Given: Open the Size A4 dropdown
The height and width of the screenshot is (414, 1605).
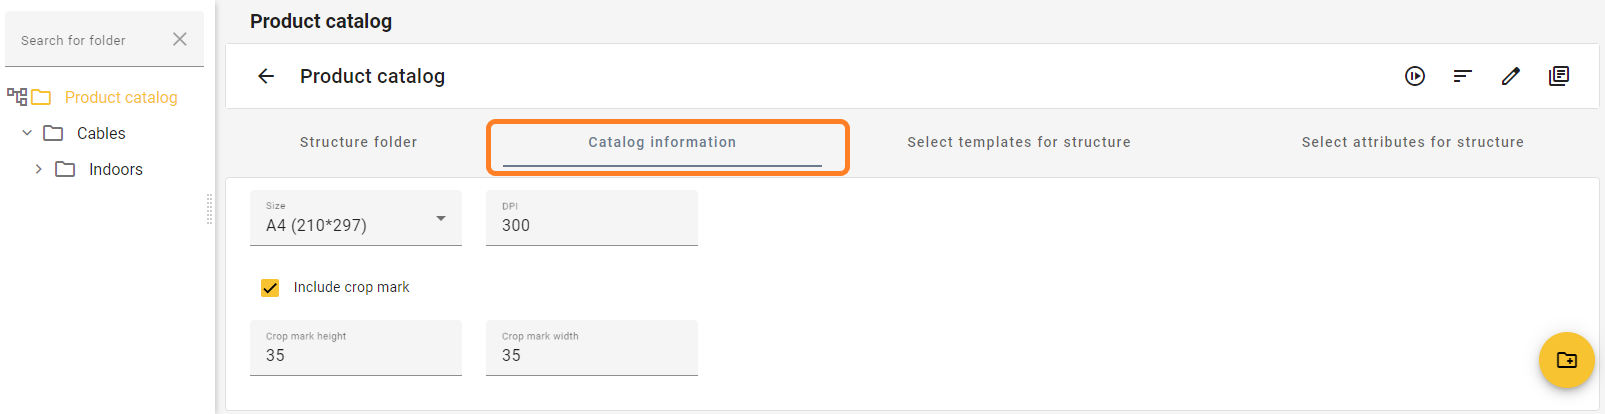Looking at the screenshot, I should coord(356,218).
